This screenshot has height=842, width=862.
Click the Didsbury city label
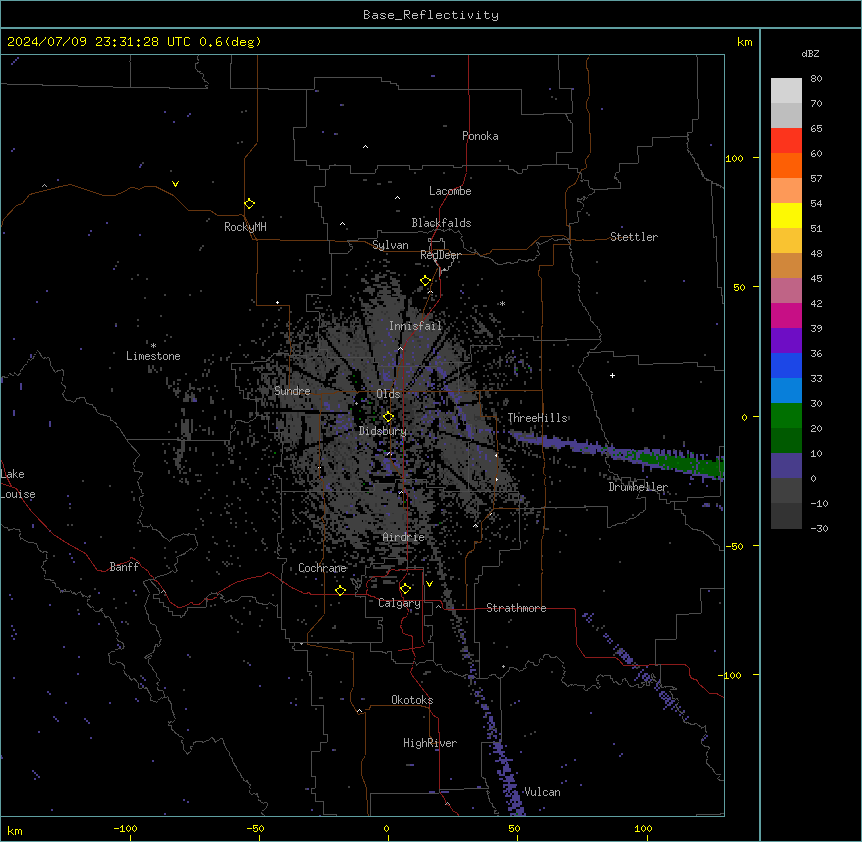(383, 431)
